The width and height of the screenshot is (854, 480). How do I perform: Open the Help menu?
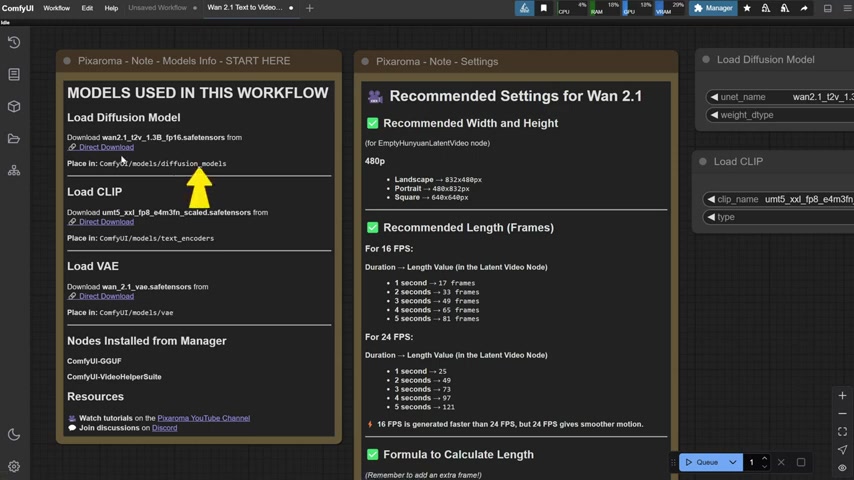[111, 8]
